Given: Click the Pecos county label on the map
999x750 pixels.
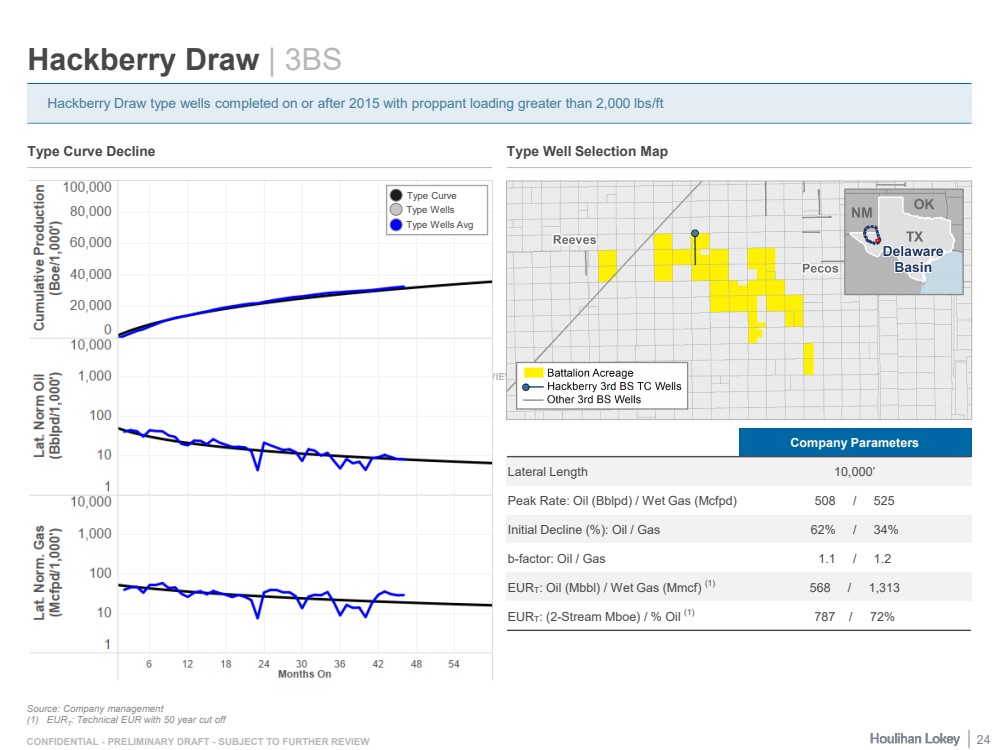Looking at the screenshot, I should (820, 269).
